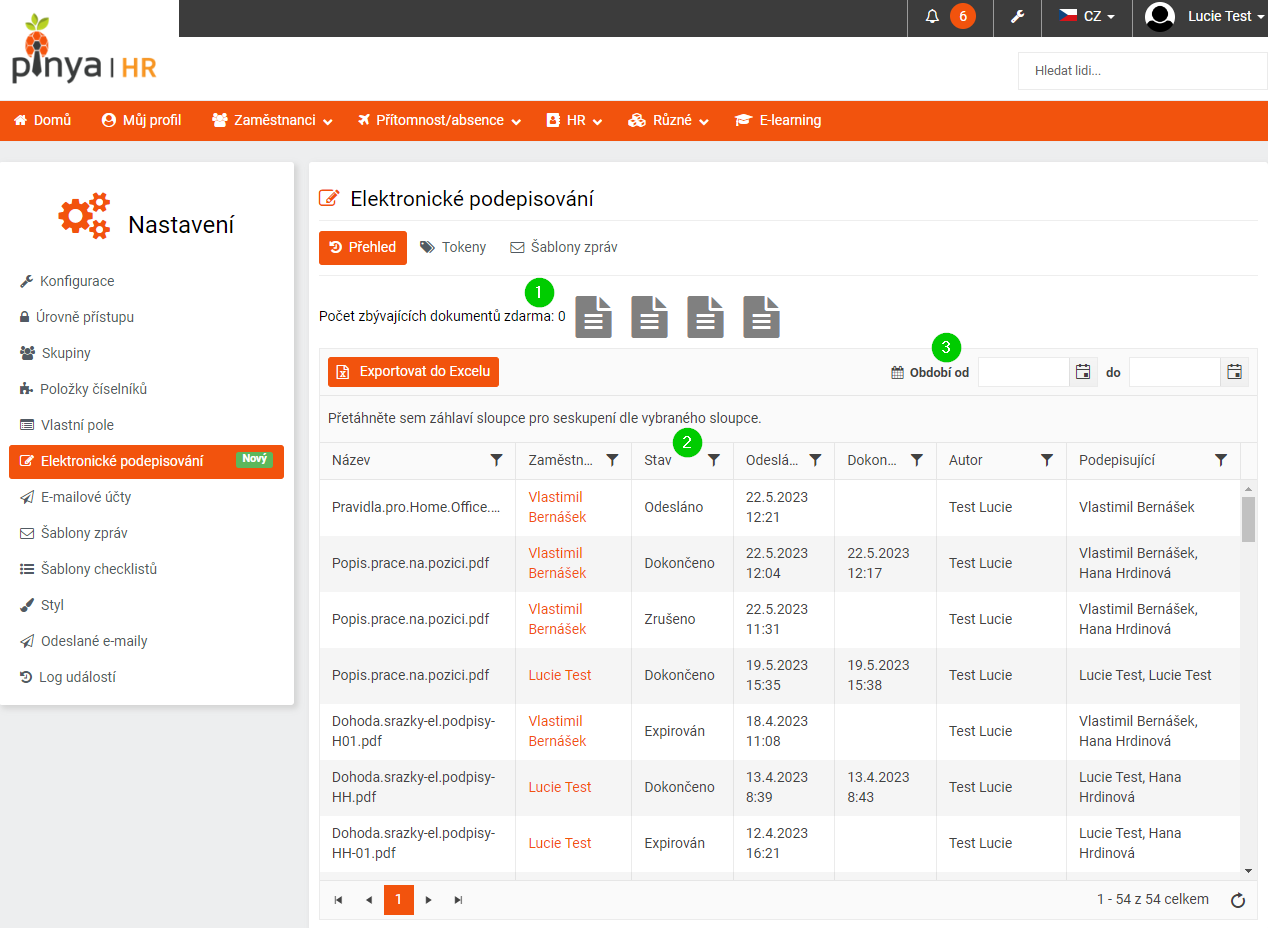This screenshot has width=1268, height=928.
Task: Click the 'do' date input field
Action: pos(1174,372)
